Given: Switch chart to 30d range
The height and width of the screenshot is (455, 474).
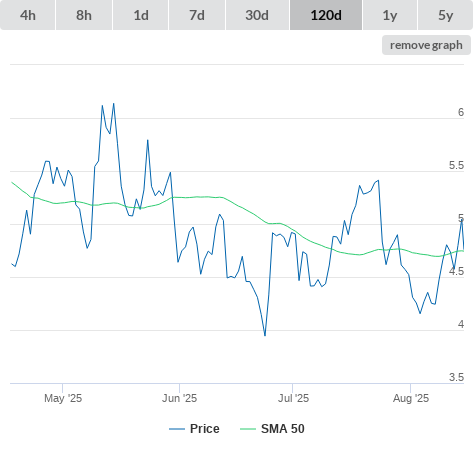Looking at the screenshot, I should pyautogui.click(x=257, y=15).
